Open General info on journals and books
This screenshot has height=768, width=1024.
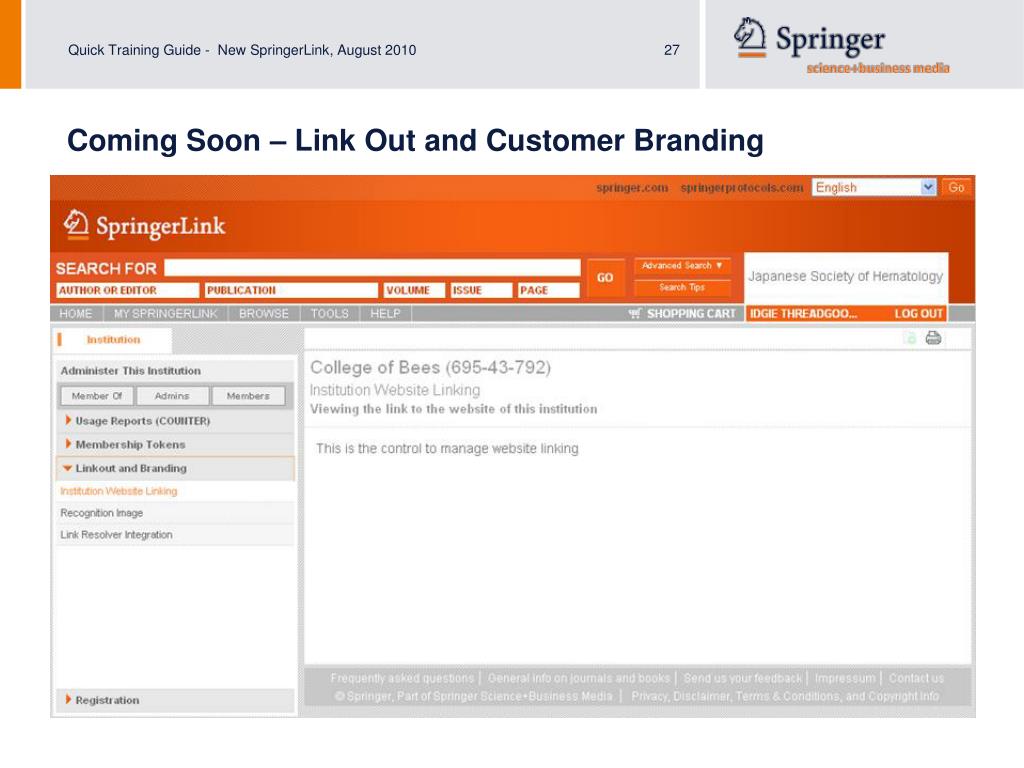click(579, 679)
